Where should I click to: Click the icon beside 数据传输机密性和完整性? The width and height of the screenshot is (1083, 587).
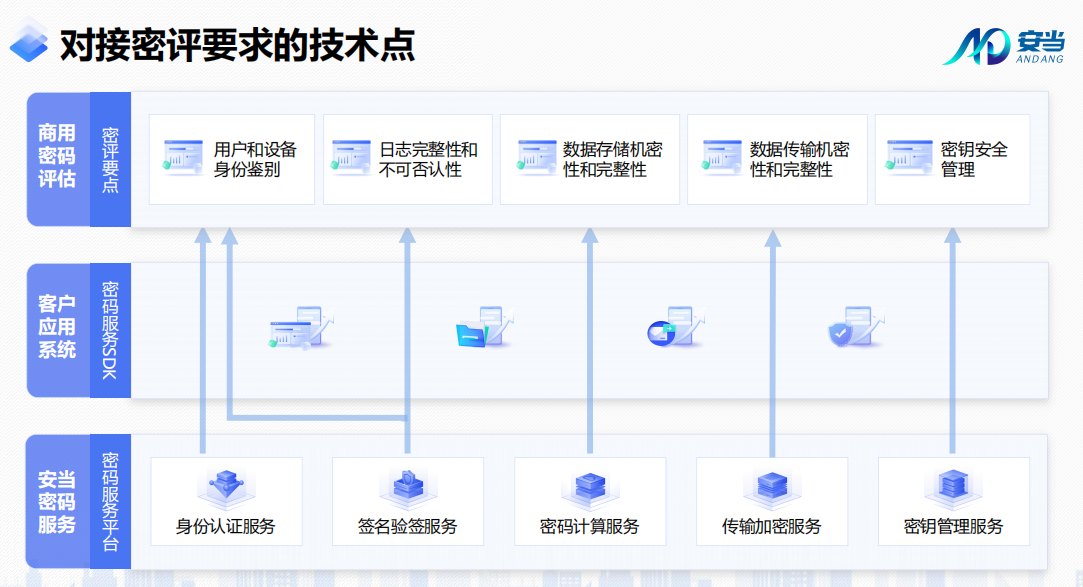click(x=722, y=157)
